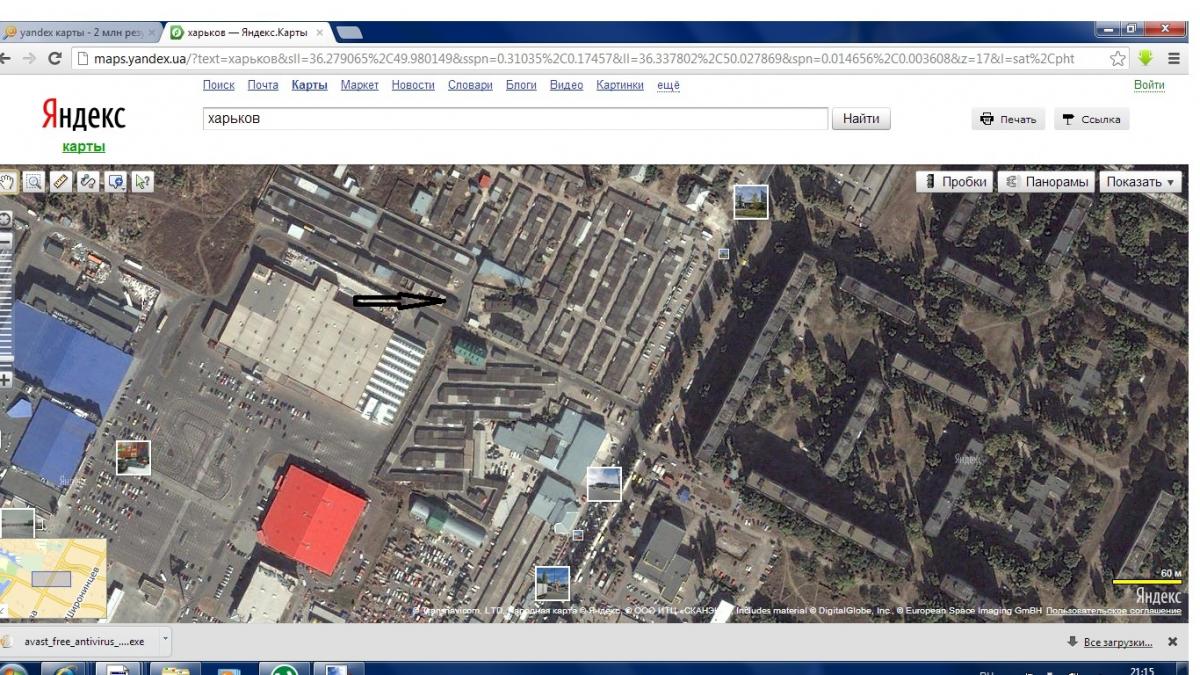This screenshot has height=675, width=1200.
Task: Open the Картинки service link
Action: (x=620, y=85)
